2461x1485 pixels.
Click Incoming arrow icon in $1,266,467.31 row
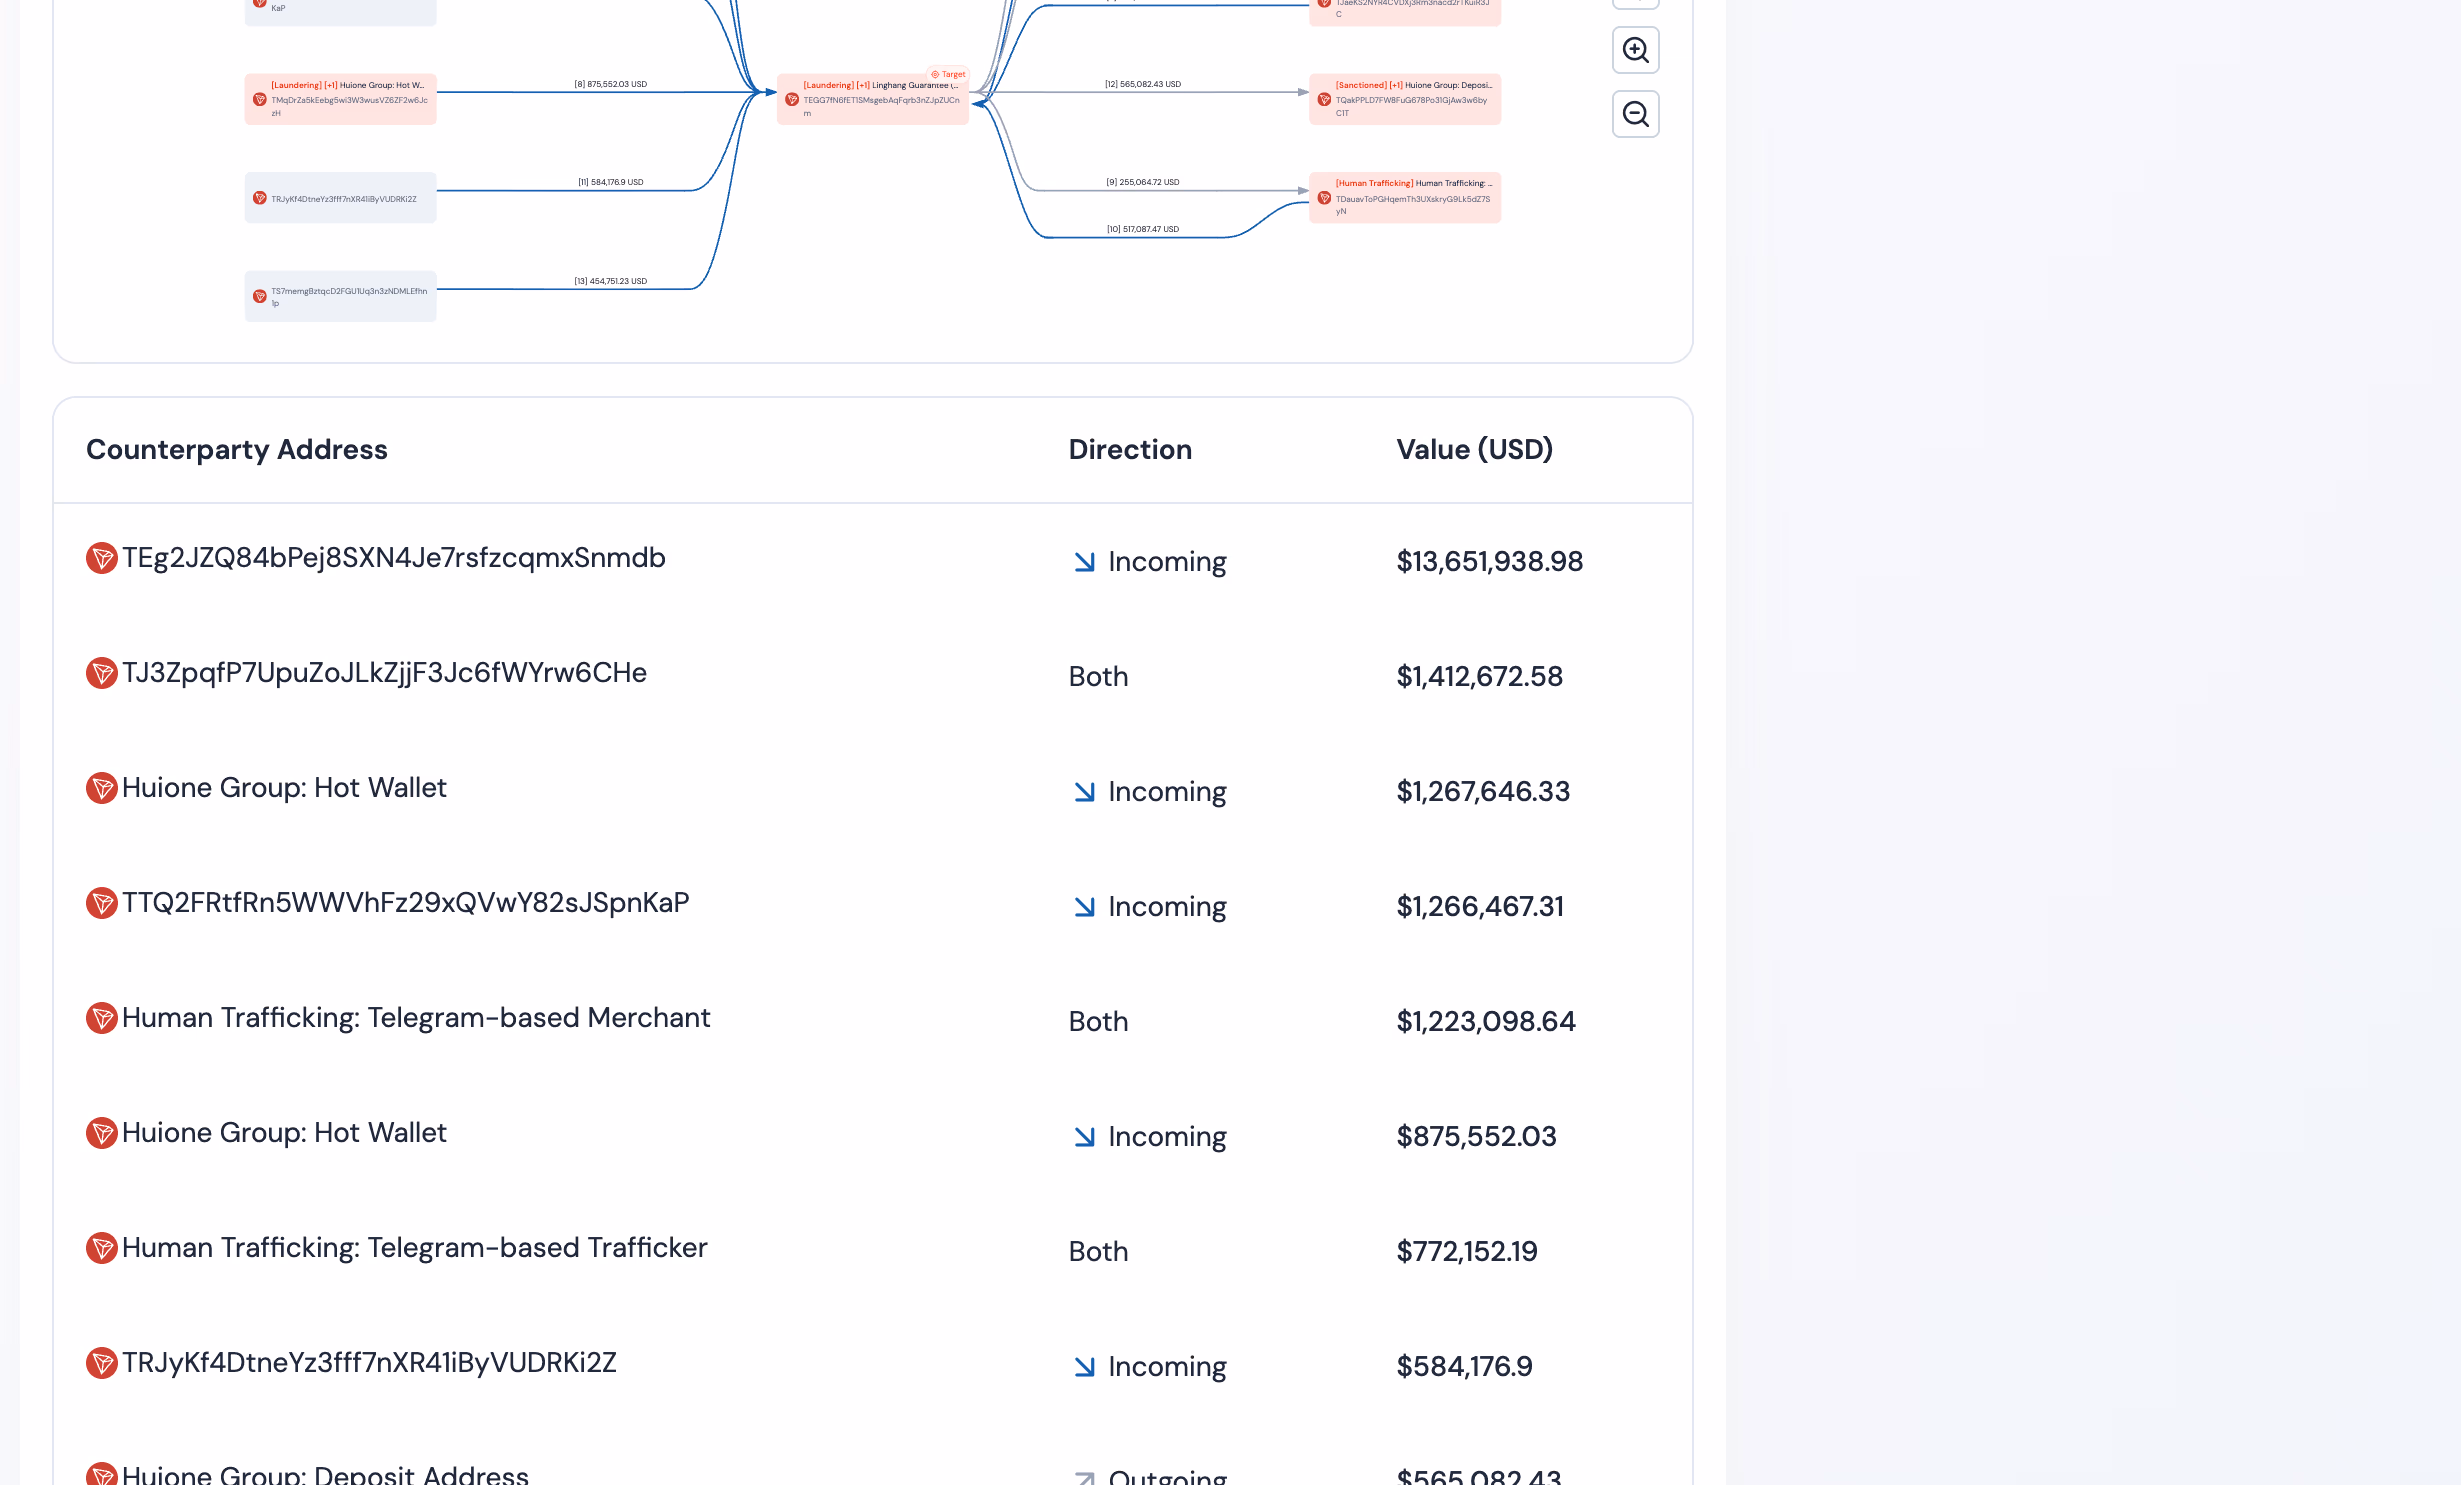[1084, 907]
